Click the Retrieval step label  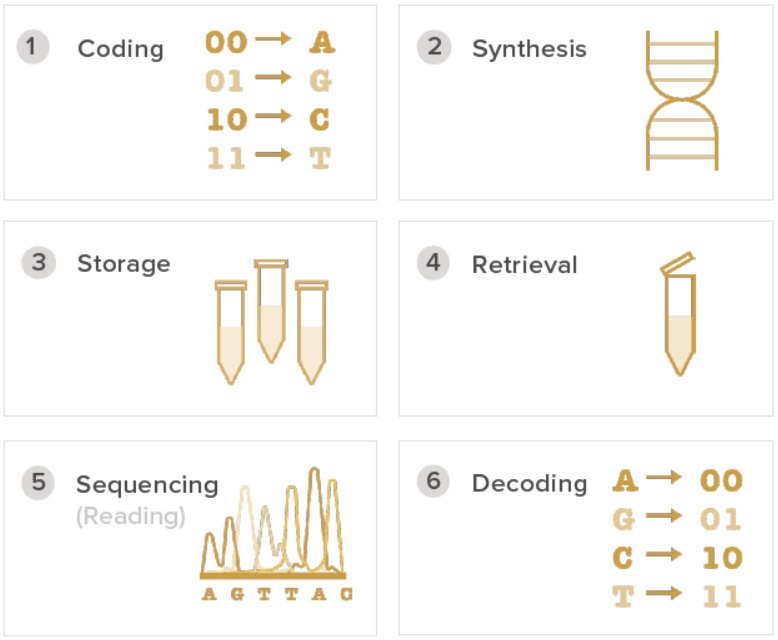[525, 264]
